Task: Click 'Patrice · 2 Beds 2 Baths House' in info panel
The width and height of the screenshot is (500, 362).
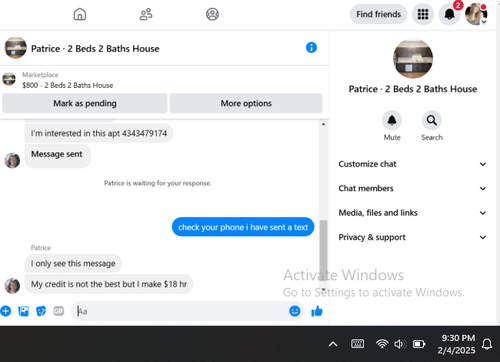Action: pos(413,89)
